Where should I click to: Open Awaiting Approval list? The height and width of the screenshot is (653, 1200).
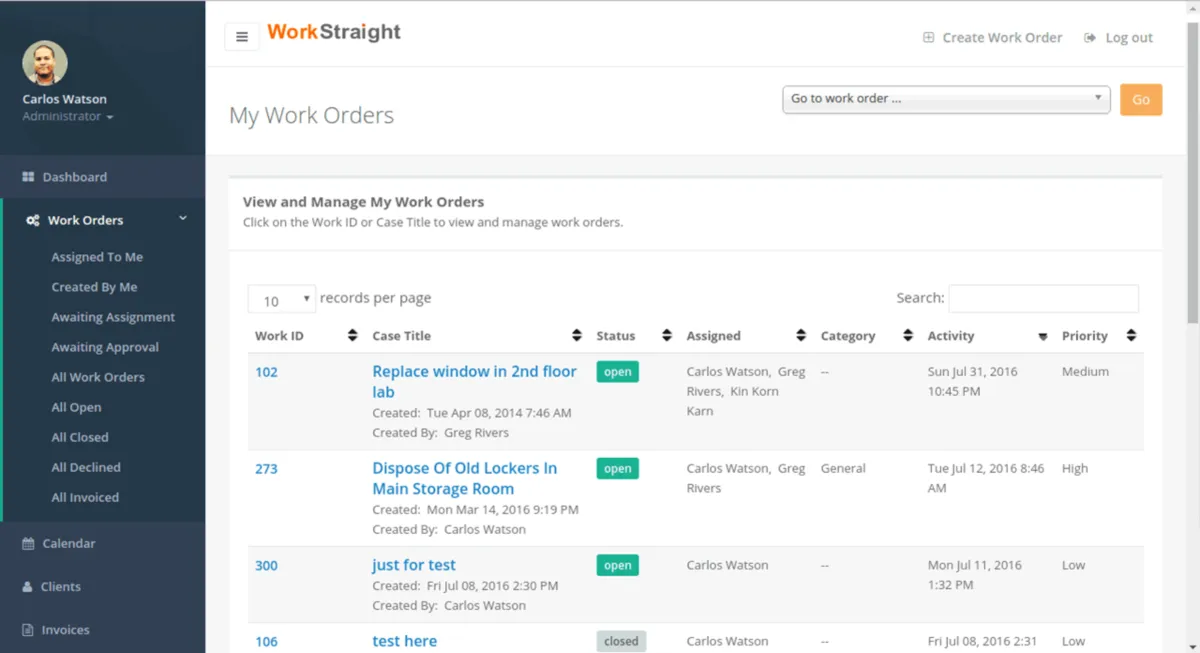tap(105, 347)
